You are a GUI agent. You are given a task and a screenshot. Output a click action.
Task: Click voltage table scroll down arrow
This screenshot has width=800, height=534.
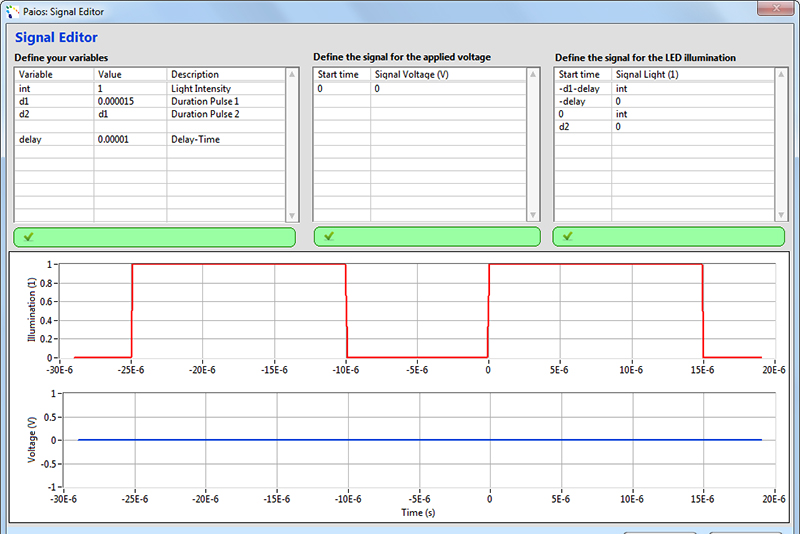(533, 215)
